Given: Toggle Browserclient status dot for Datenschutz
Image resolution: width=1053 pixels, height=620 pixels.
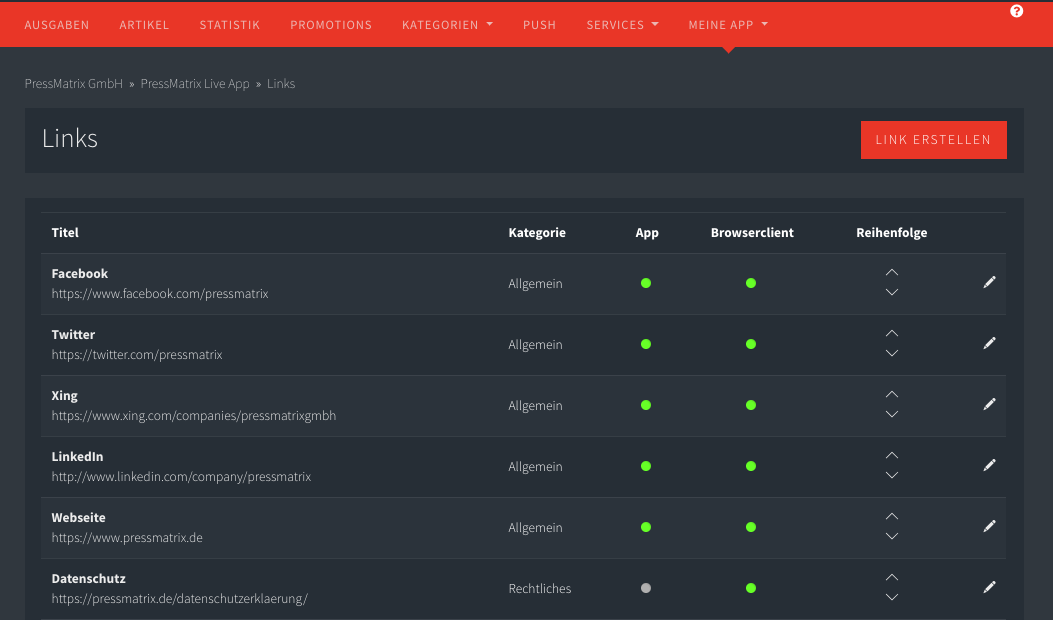Looking at the screenshot, I should click(x=751, y=589).
